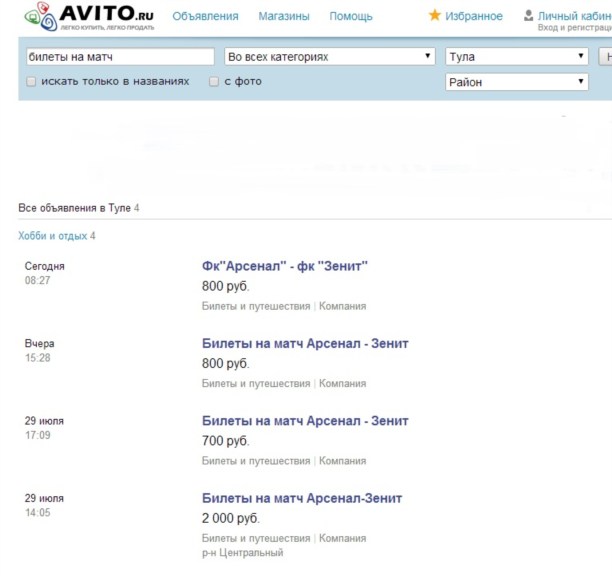
Task: Open the Помощь menu item
Action: pyautogui.click(x=351, y=16)
